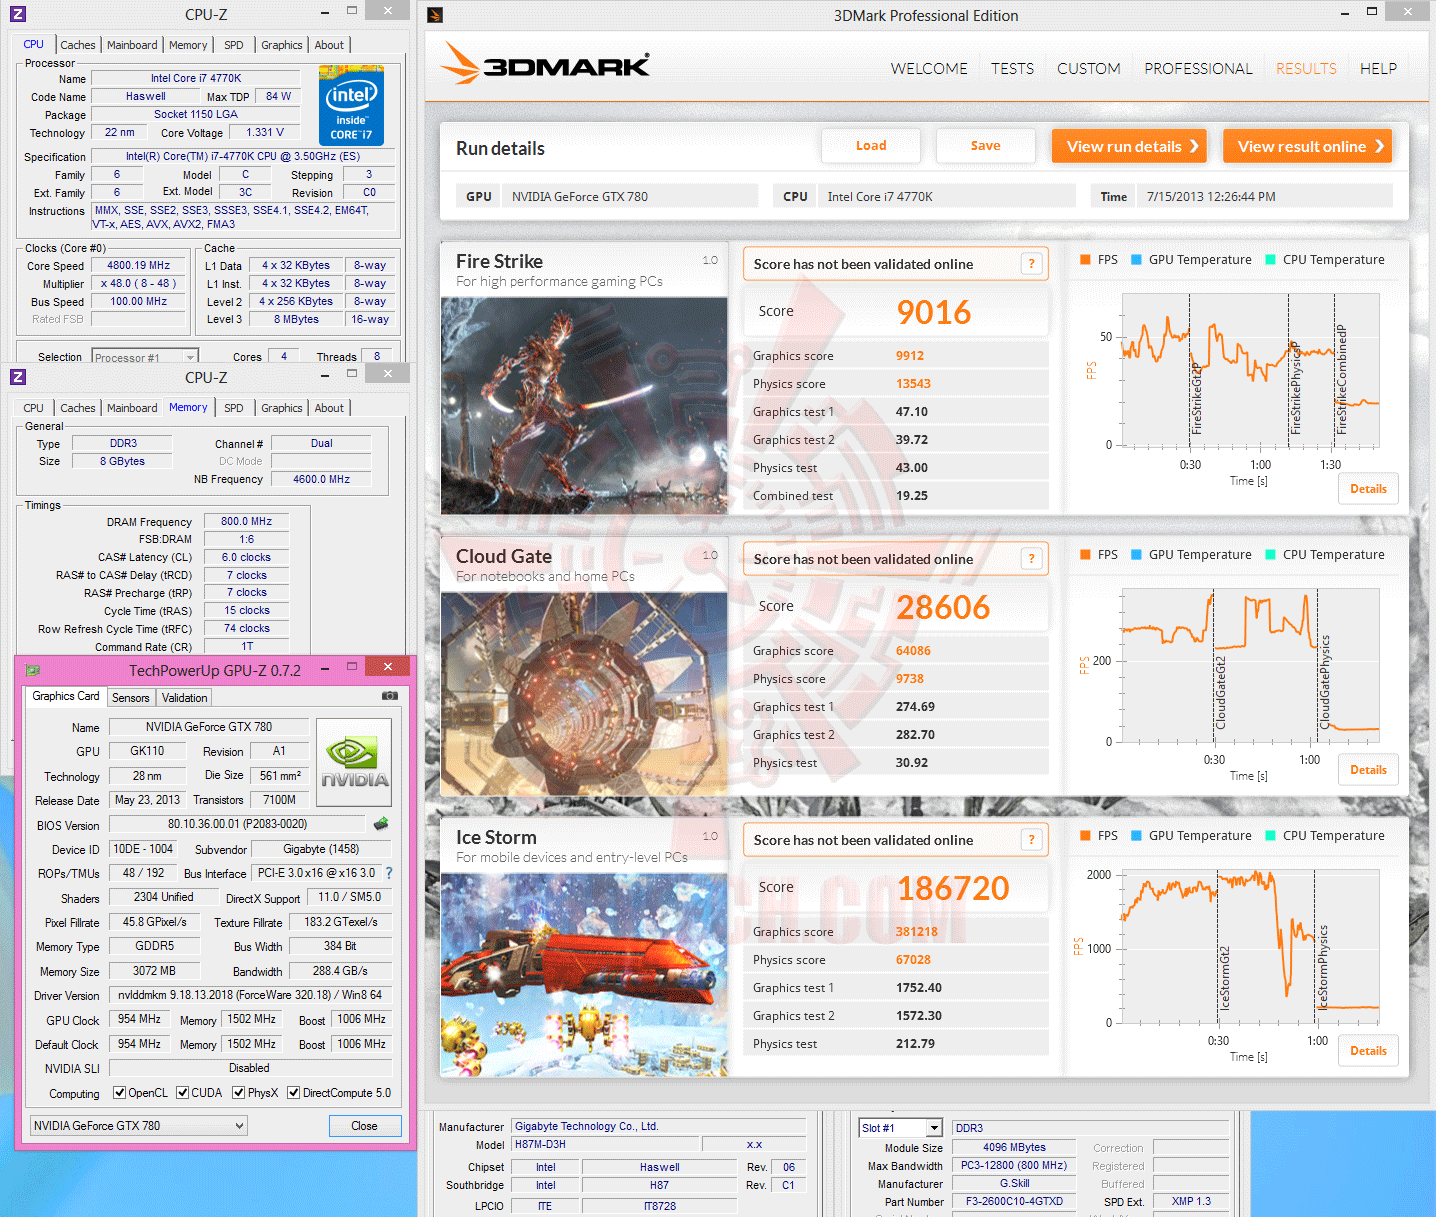Click the Intel Core i7 inside logo in CPU-Z
Image resolution: width=1436 pixels, height=1217 pixels.
351,105
